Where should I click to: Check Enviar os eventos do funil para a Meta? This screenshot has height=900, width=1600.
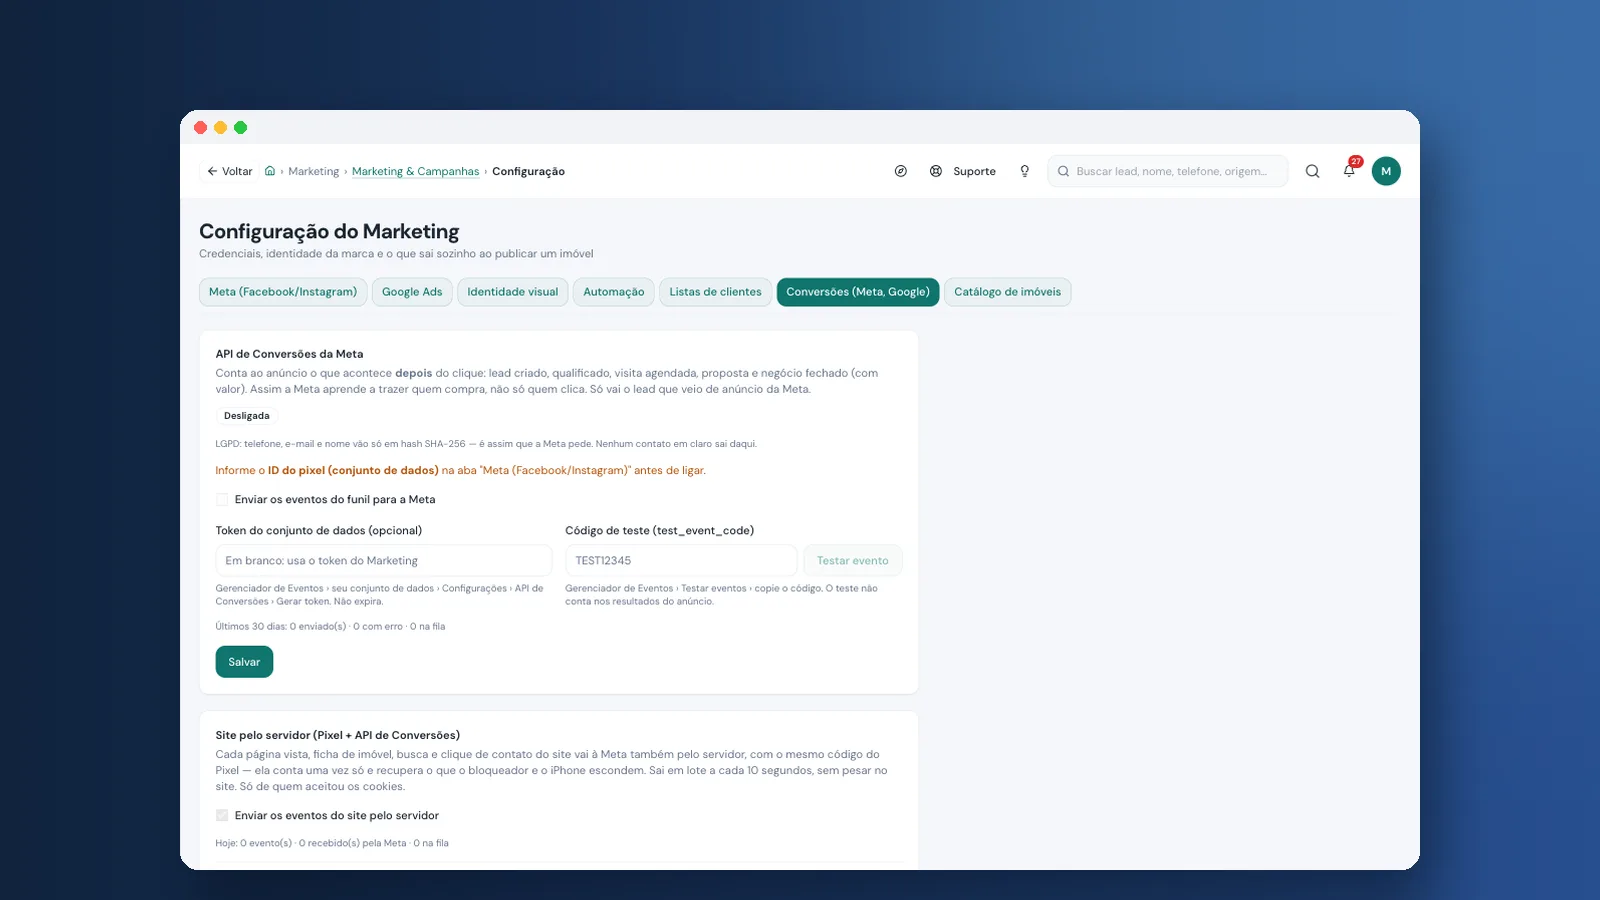click(x=222, y=499)
